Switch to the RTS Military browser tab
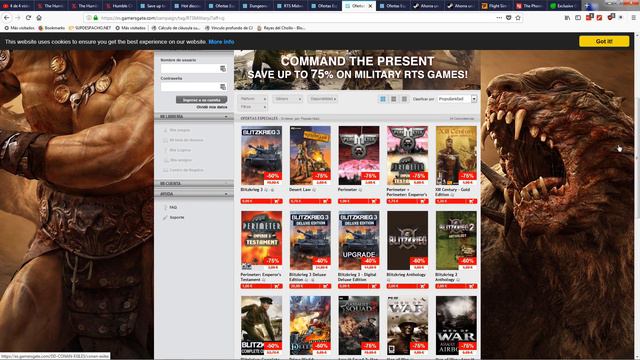The image size is (640, 360). [x=291, y=6]
